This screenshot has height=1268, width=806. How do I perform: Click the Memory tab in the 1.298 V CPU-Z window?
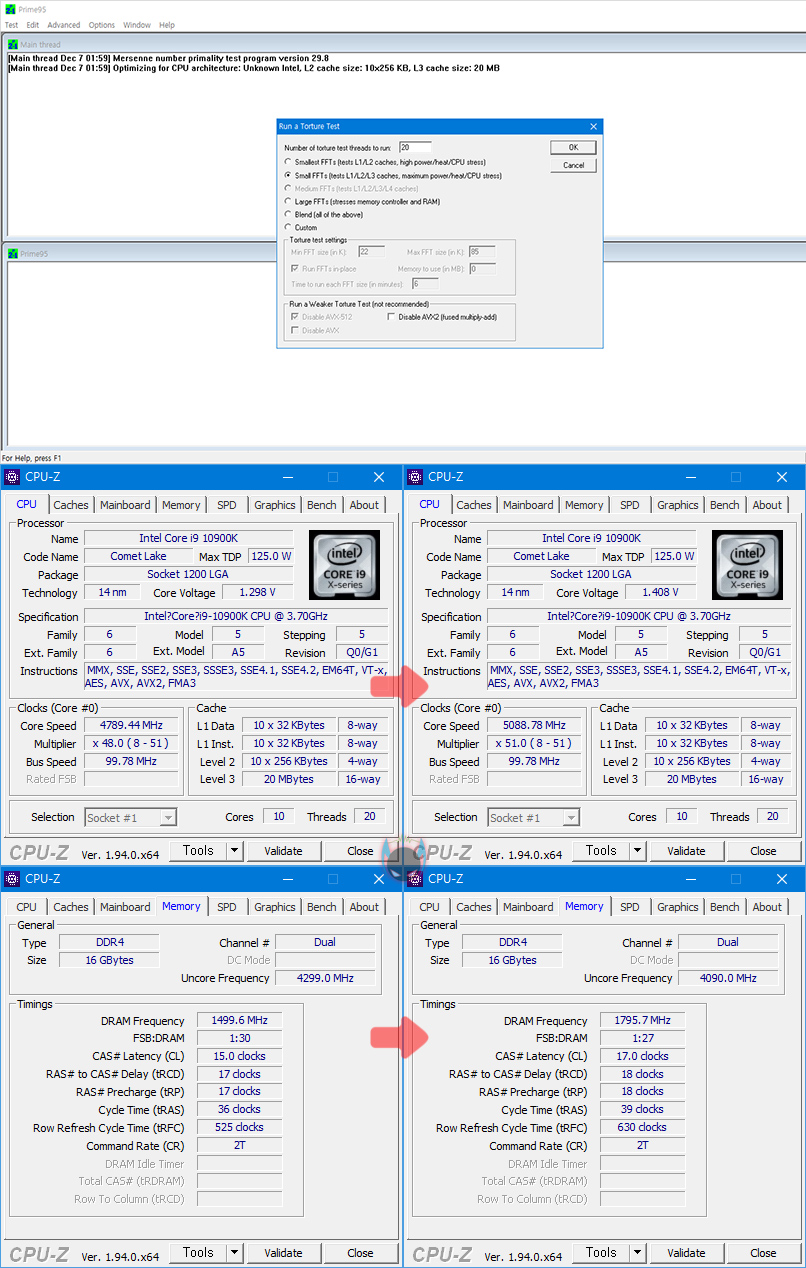coord(181,505)
